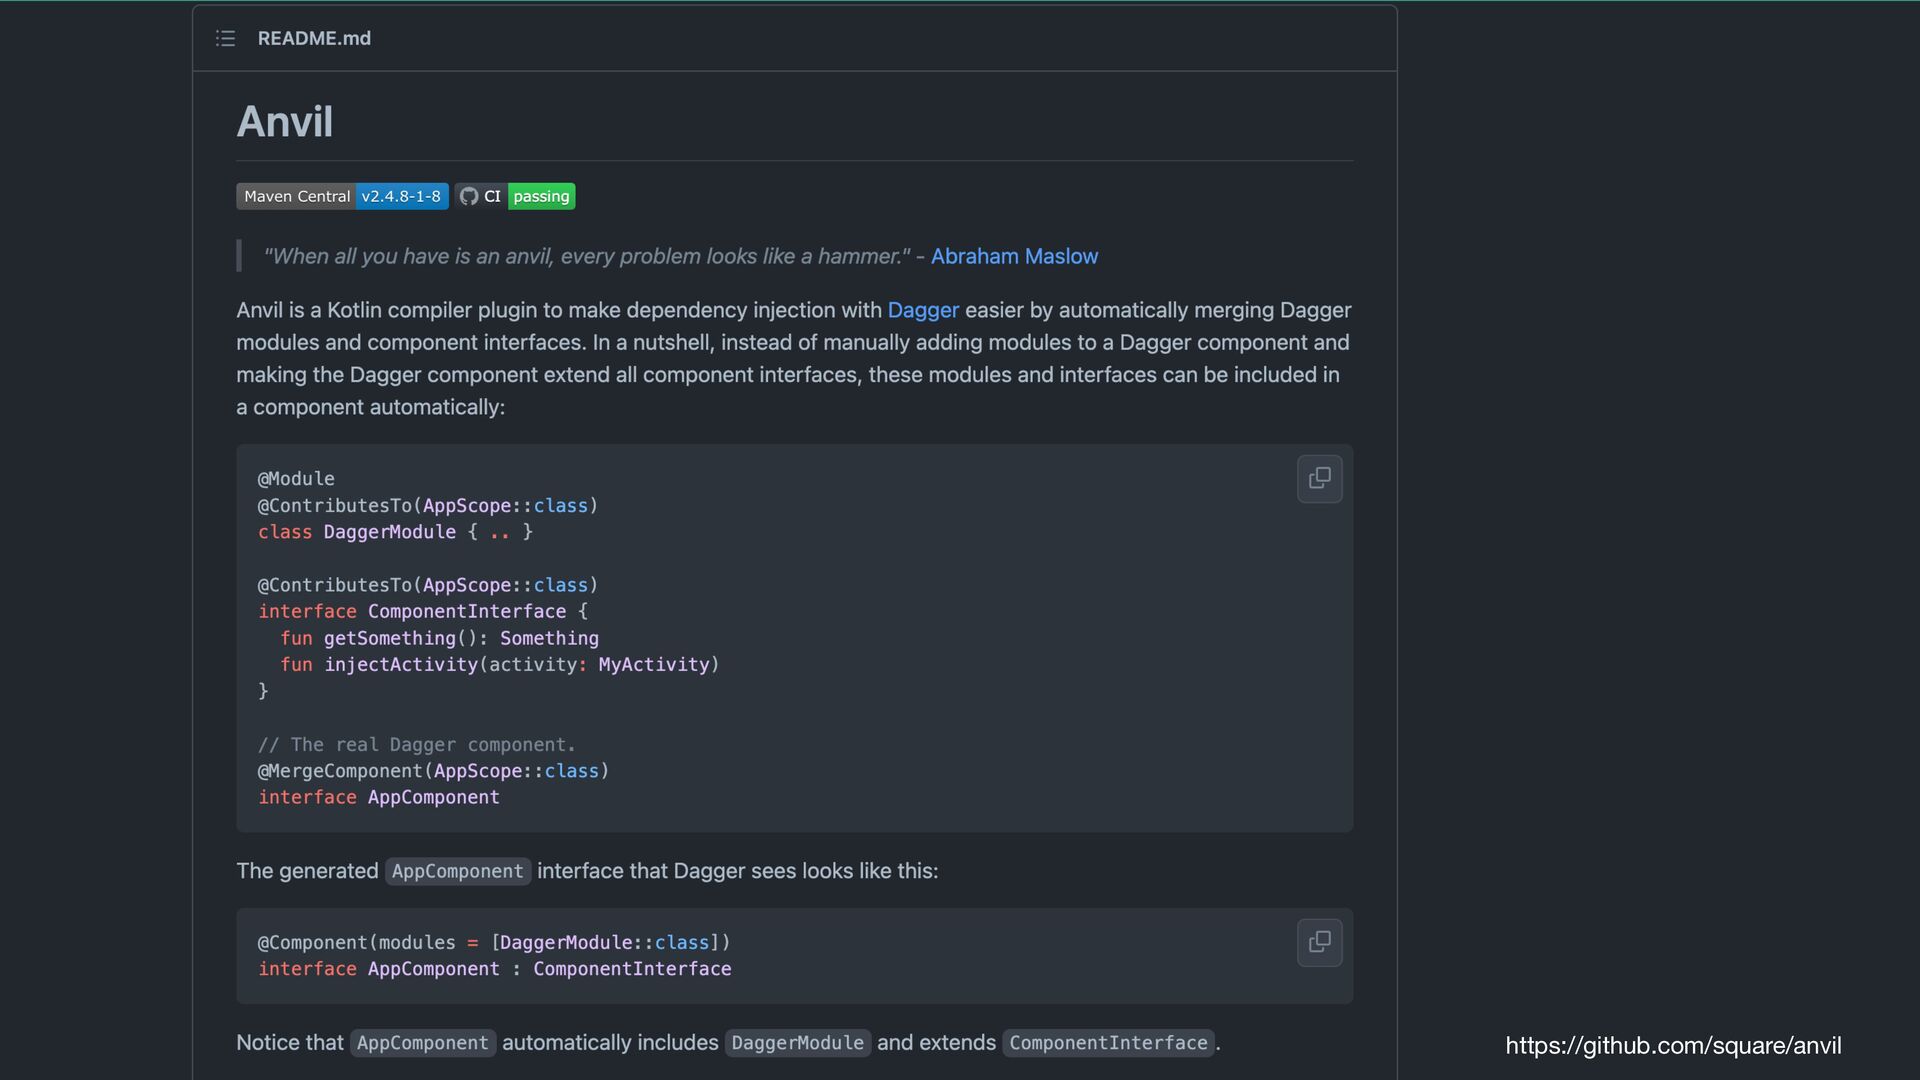Viewport: 1920px width, 1080px height.
Task: Click inline AppComponent code after 'Notice that'
Action: point(422,1043)
